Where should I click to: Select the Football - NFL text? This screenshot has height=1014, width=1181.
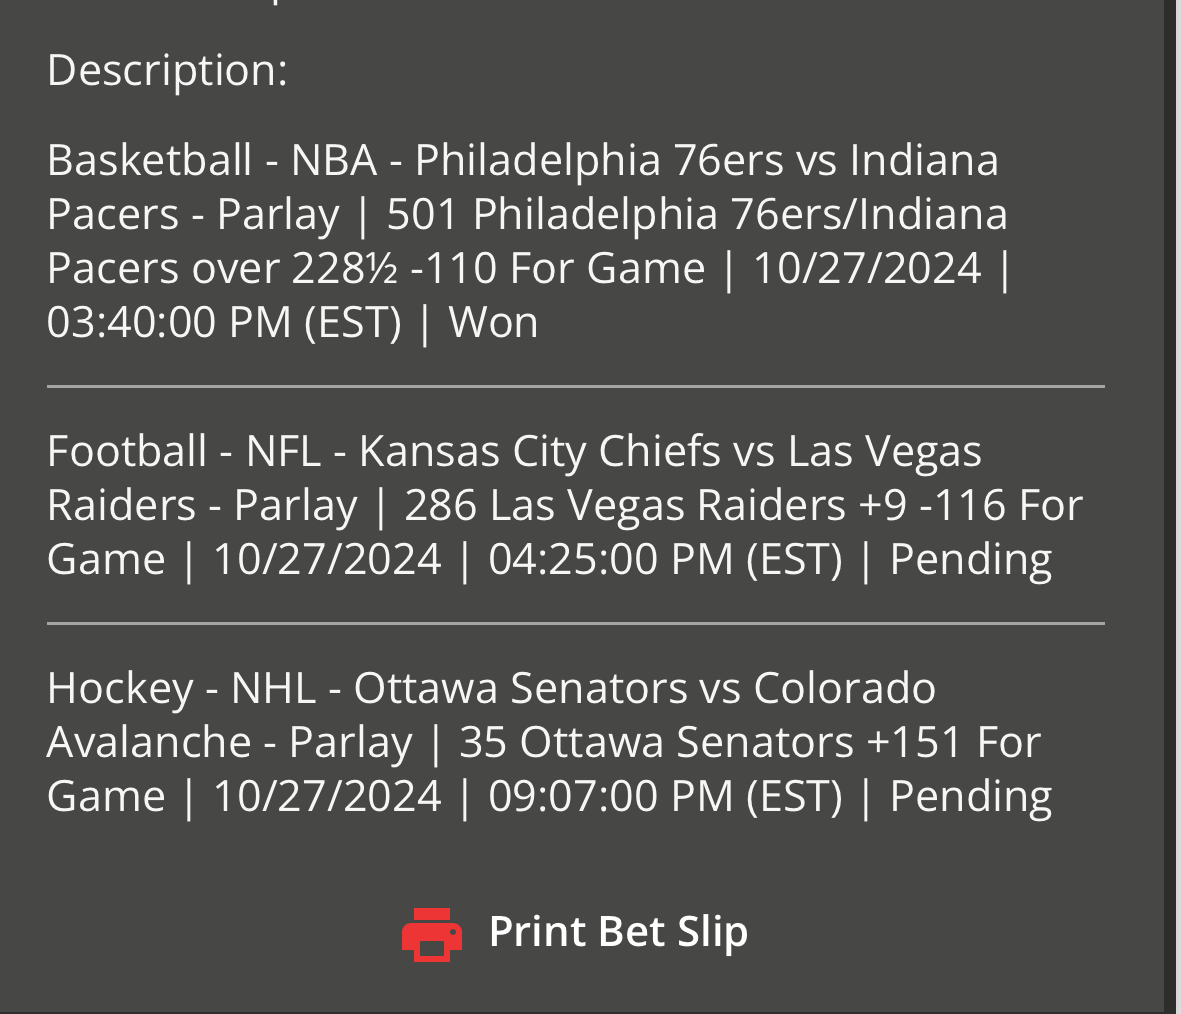[x=184, y=451]
